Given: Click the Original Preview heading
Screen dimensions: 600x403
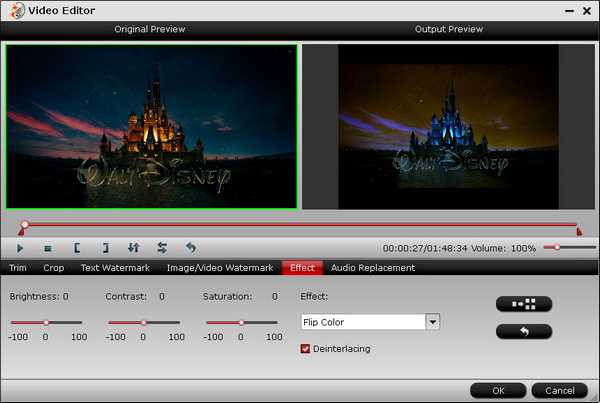Looking at the screenshot, I should tap(150, 29).
